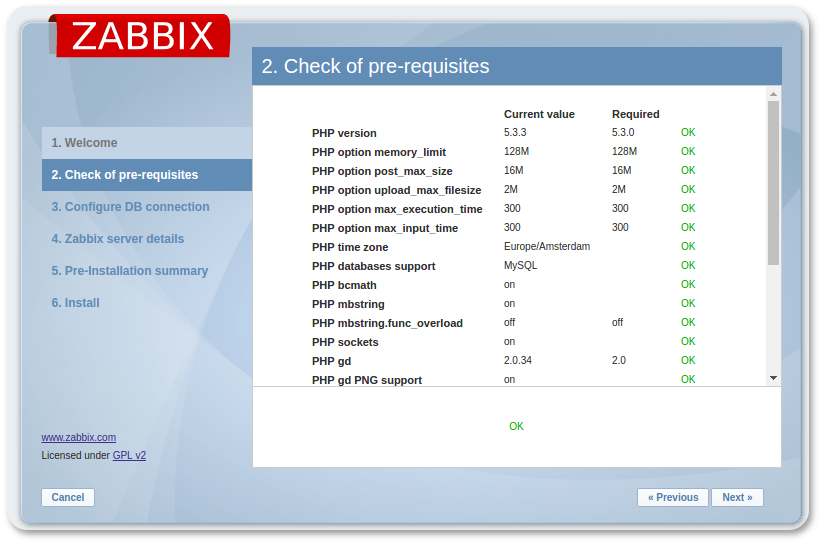Click 'PHP option memory_limit' label
This screenshot has height=544, width=822.
(378, 153)
